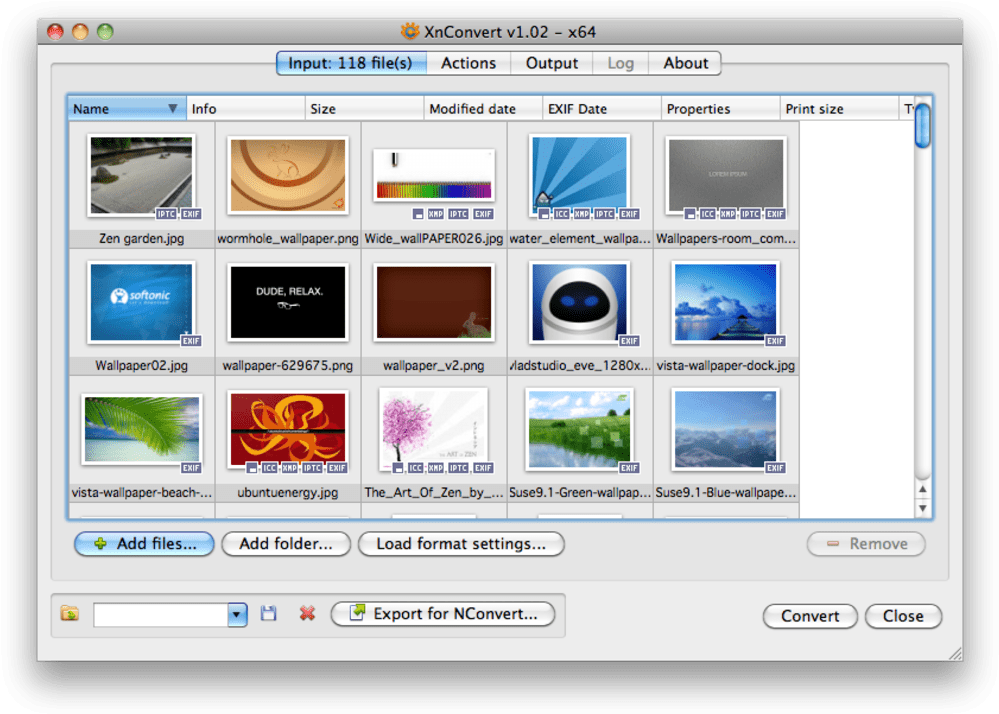
Task: Click the vertical scrollbar down arrow
Action: click(923, 509)
